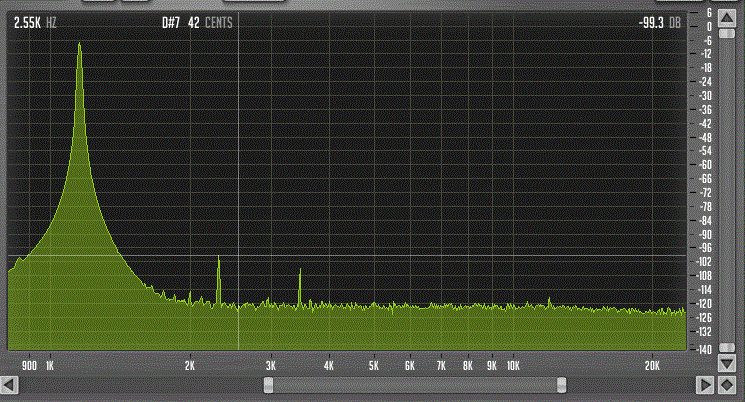
Task: Click the right arrow of frequency scrollbar
Action: [705, 385]
